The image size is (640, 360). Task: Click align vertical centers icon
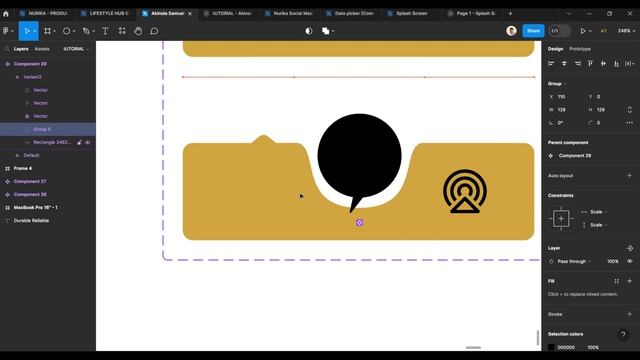pyautogui.click(x=603, y=64)
